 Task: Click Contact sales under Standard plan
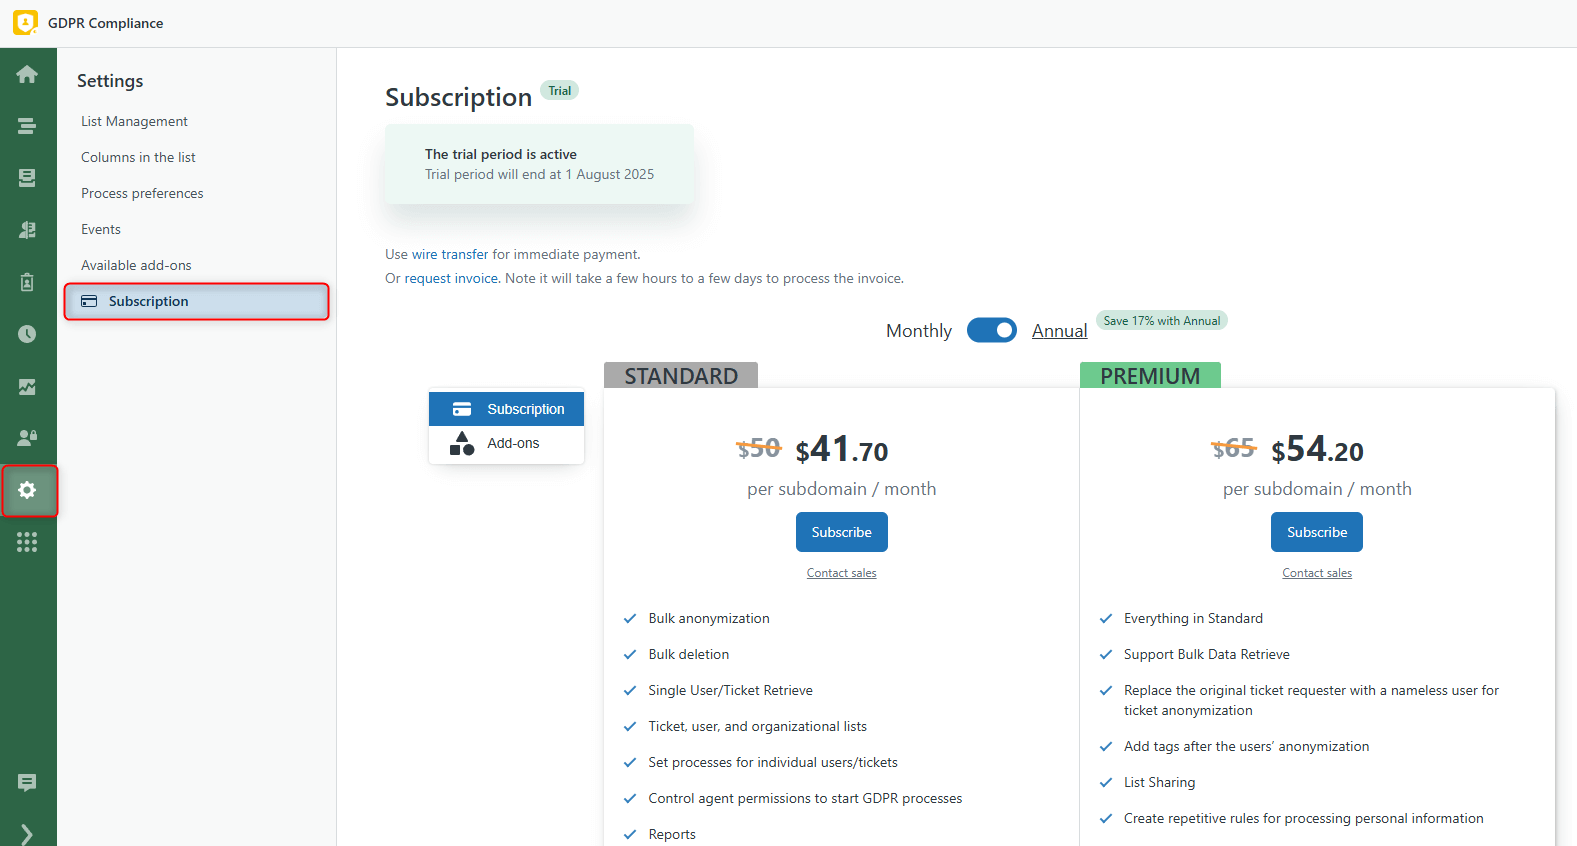pos(842,573)
